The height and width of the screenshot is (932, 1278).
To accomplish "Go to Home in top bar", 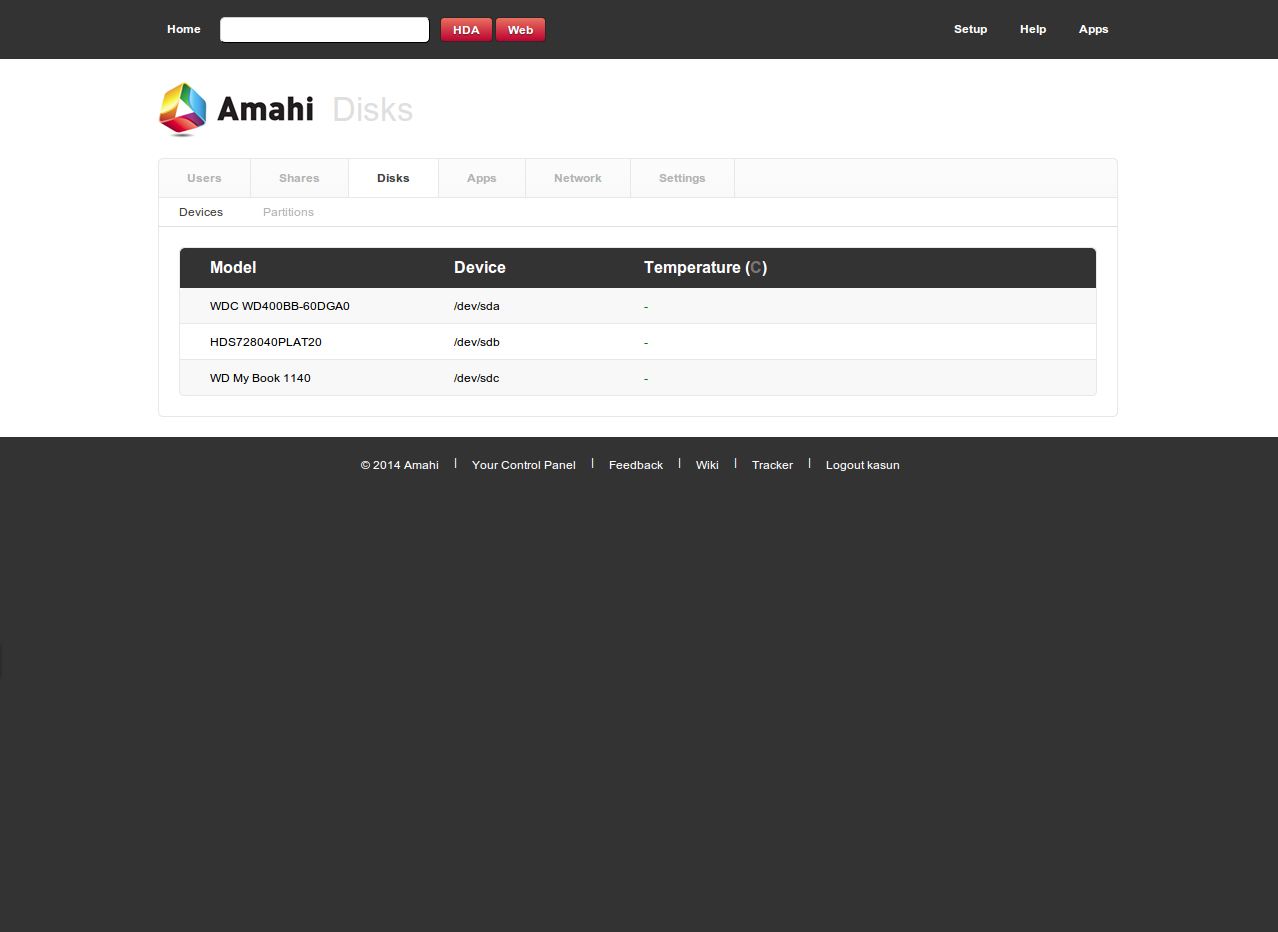I will (x=184, y=29).
